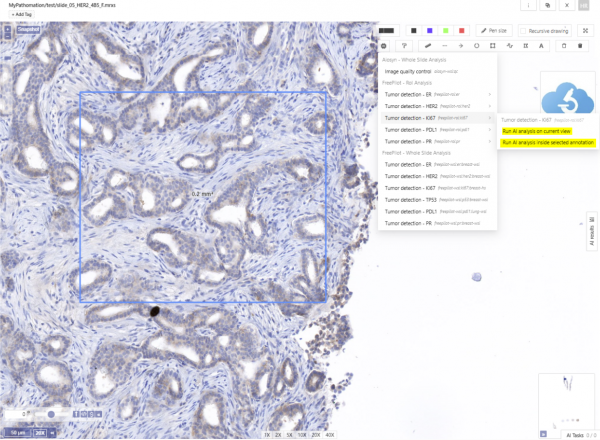Image resolution: width=600 pixels, height=440 pixels.
Task: Pick the red annotation color swatch
Action: pyautogui.click(x=461, y=31)
